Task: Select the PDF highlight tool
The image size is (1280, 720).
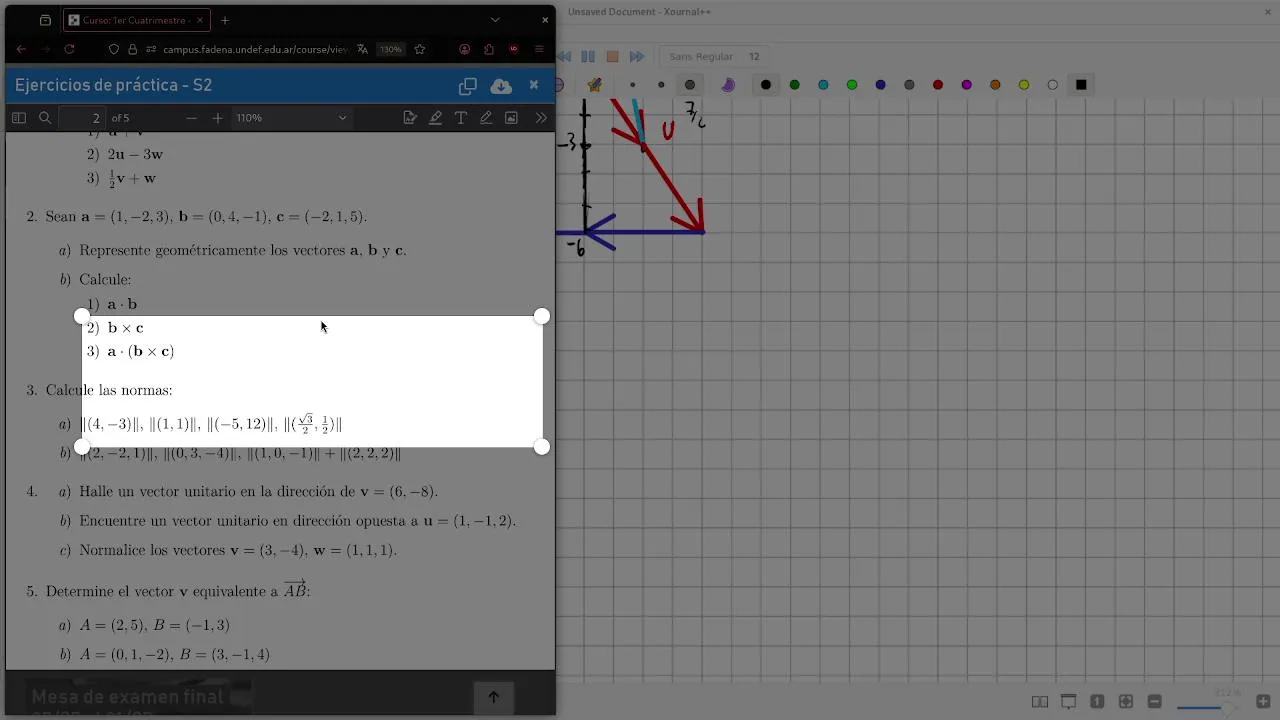Action: click(436, 118)
